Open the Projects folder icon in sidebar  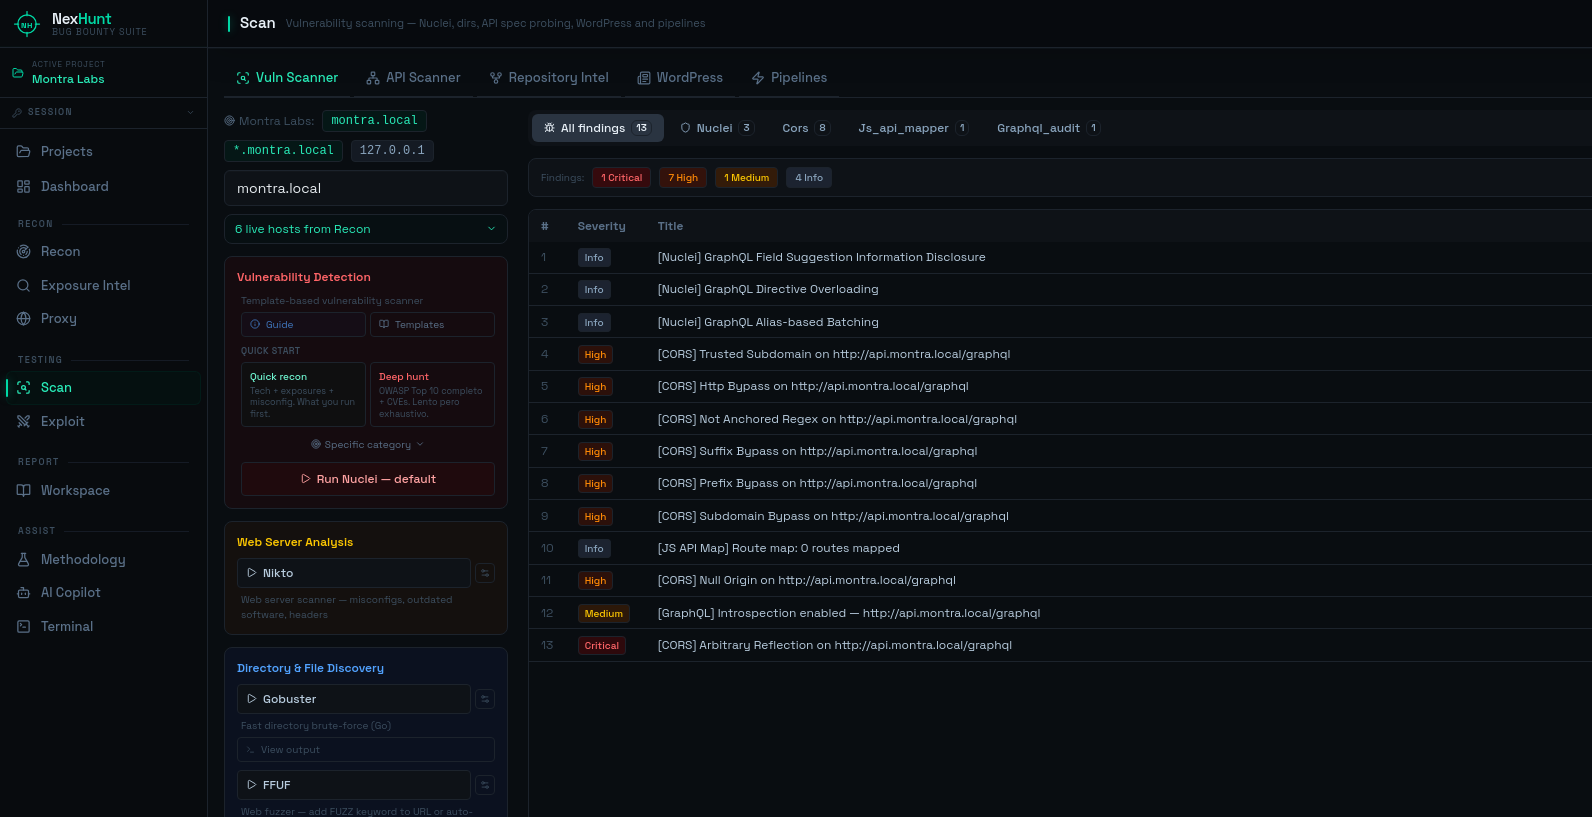click(24, 152)
